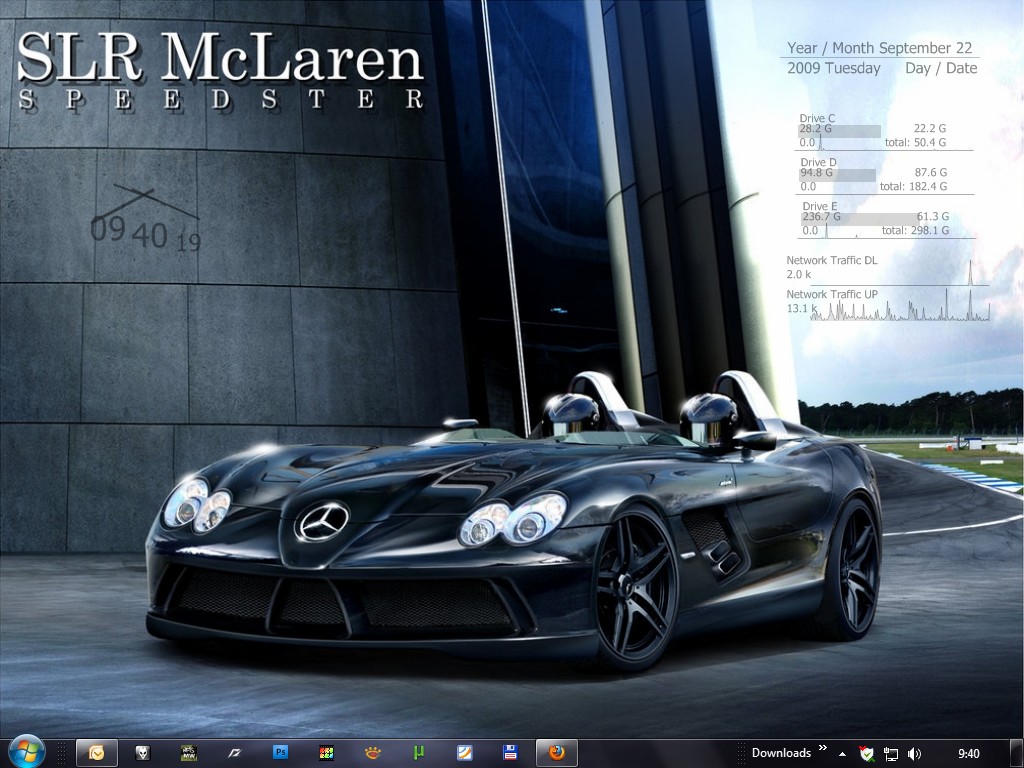1024x768 pixels.
Task: Click the Network Traffic DL graph
Action: click(x=900, y=273)
